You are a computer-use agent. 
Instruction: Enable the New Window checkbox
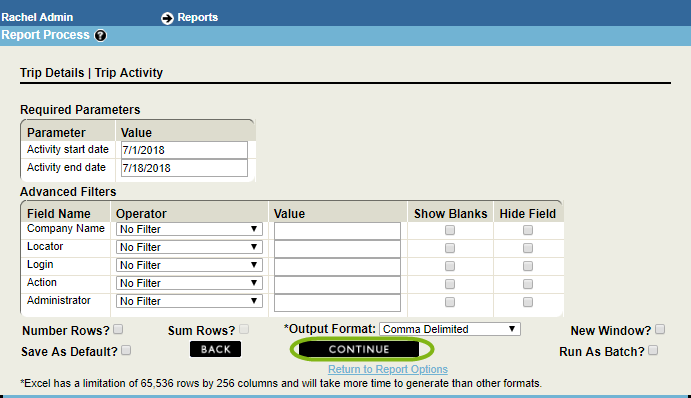tap(660, 329)
